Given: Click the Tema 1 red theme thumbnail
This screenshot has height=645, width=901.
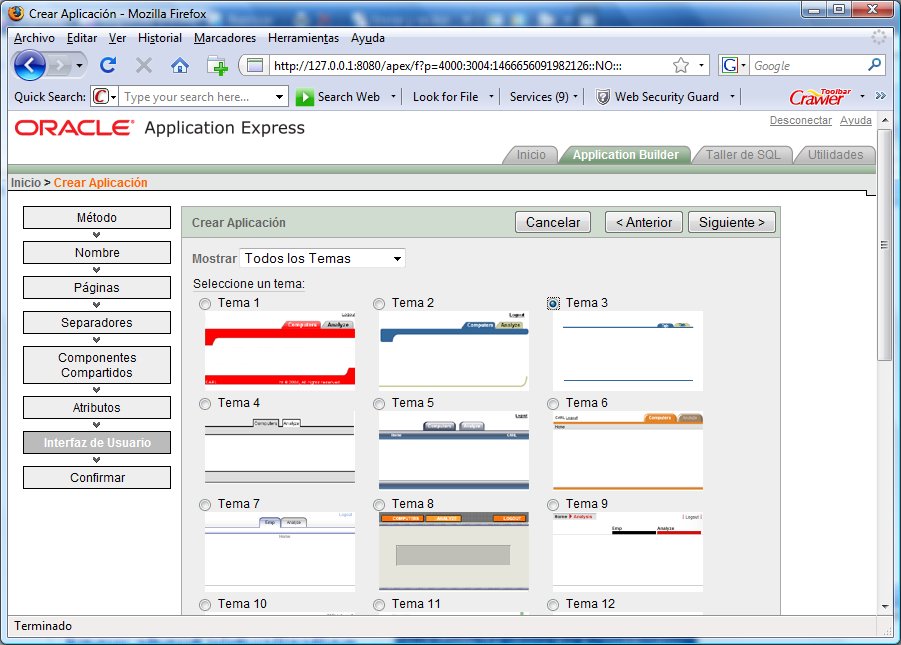Looking at the screenshot, I should (x=280, y=351).
